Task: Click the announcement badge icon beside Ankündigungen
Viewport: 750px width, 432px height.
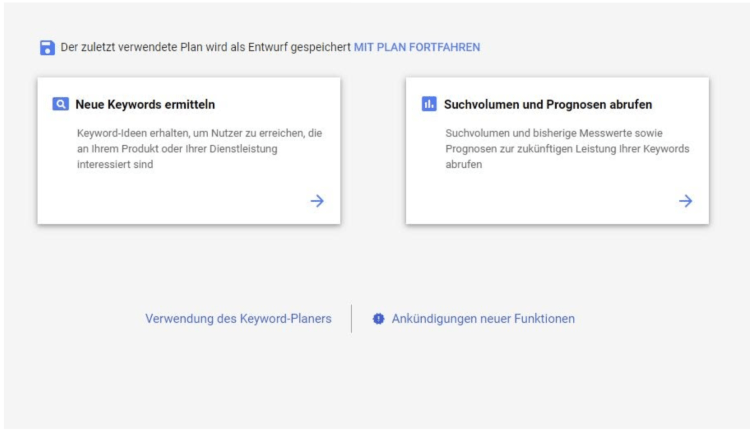Action: pyautogui.click(x=378, y=319)
